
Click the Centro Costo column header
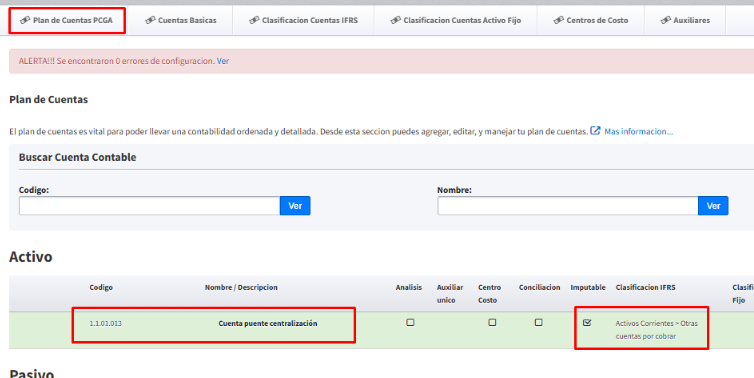tap(490, 294)
